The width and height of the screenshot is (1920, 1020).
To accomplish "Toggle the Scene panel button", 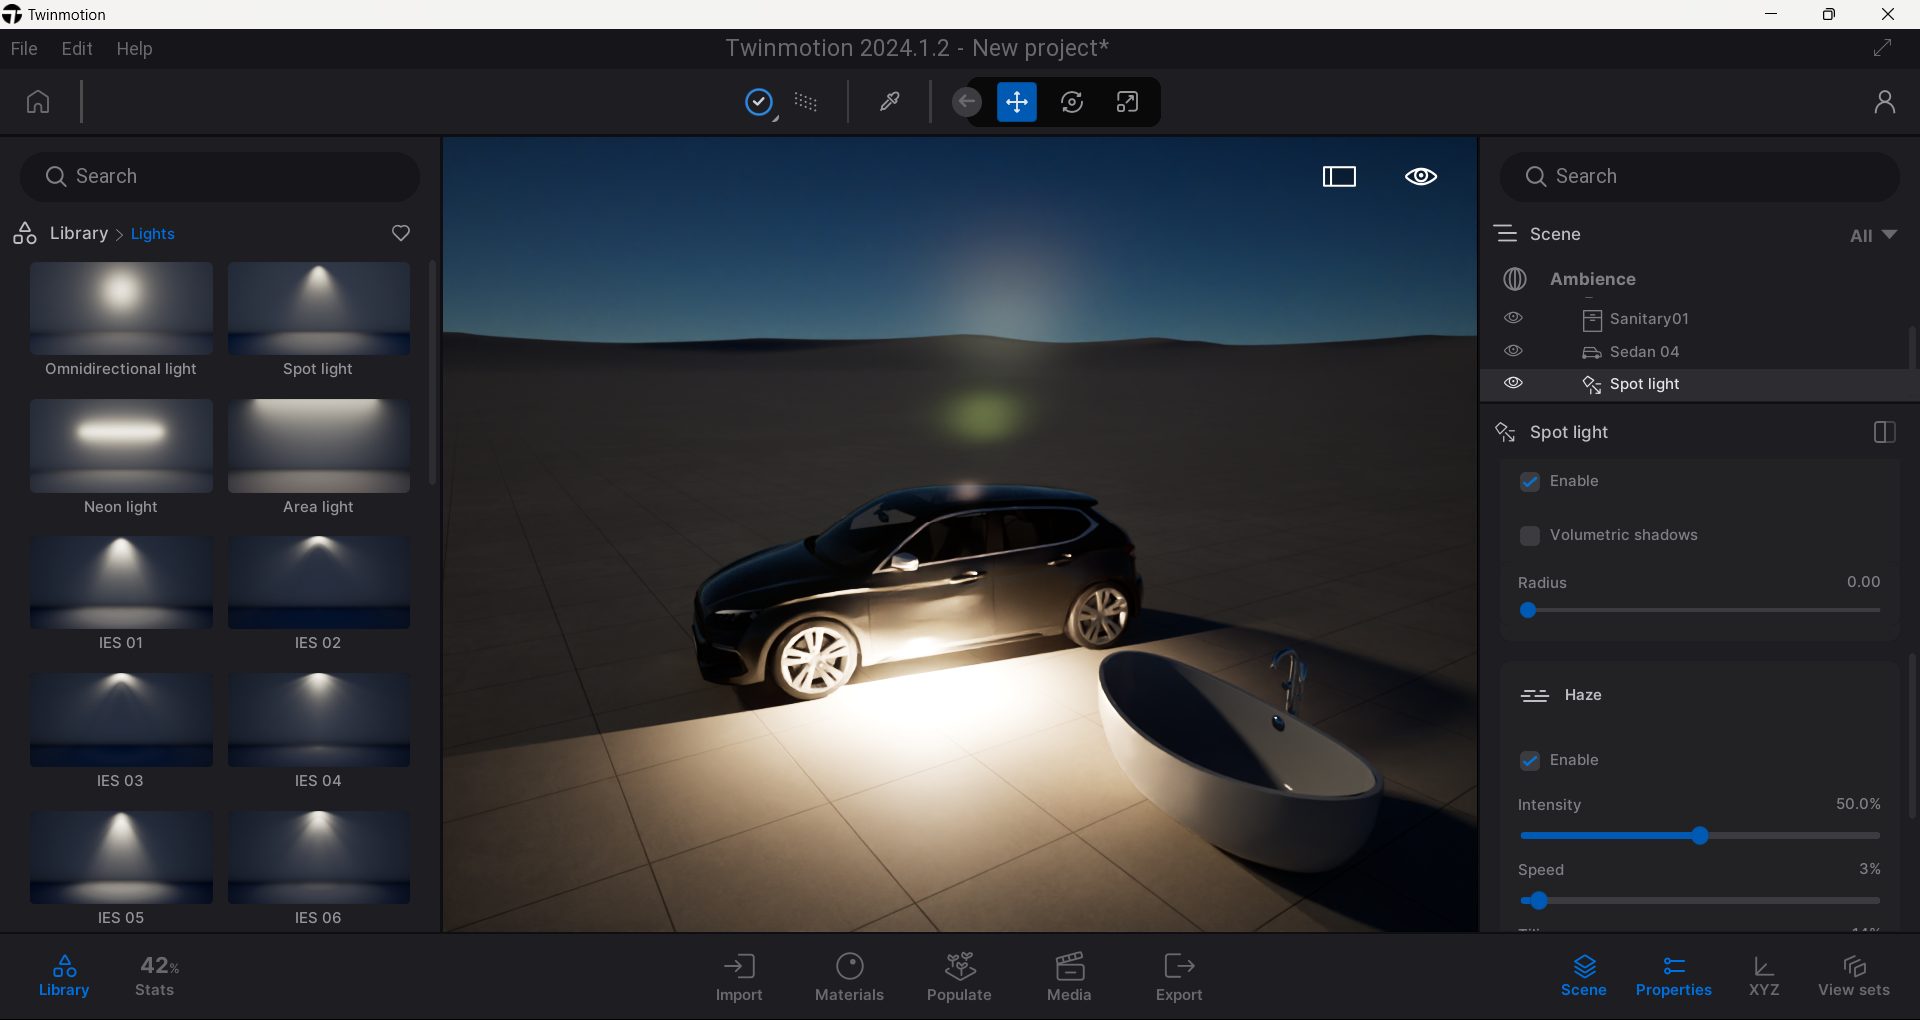I will [1584, 976].
